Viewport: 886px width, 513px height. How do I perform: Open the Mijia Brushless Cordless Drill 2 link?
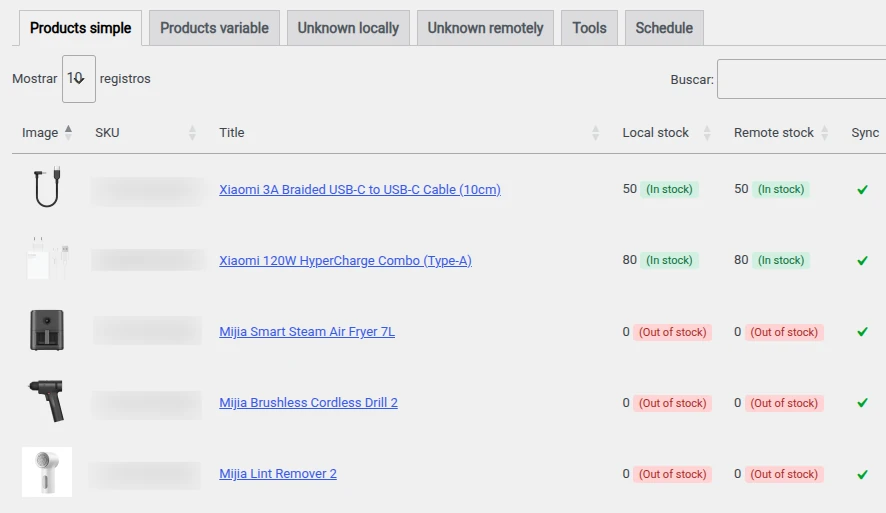[x=309, y=403]
